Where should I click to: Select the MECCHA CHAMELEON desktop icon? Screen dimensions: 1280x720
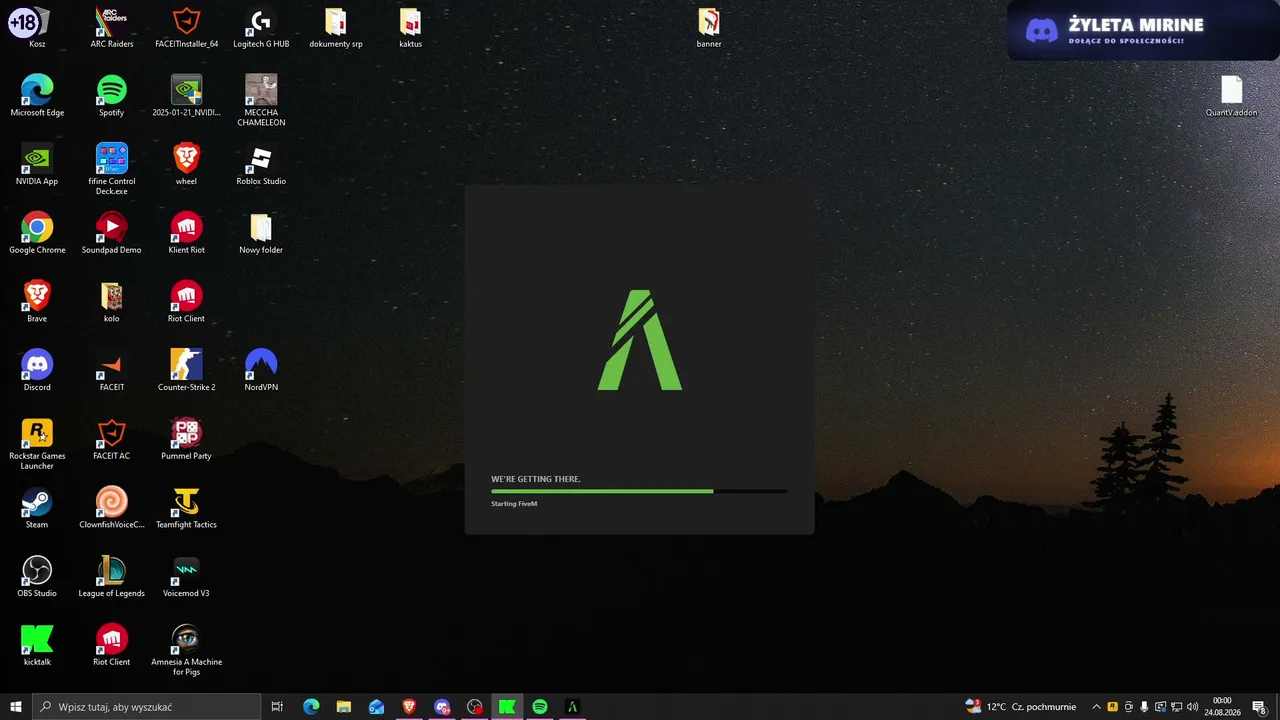point(261,100)
